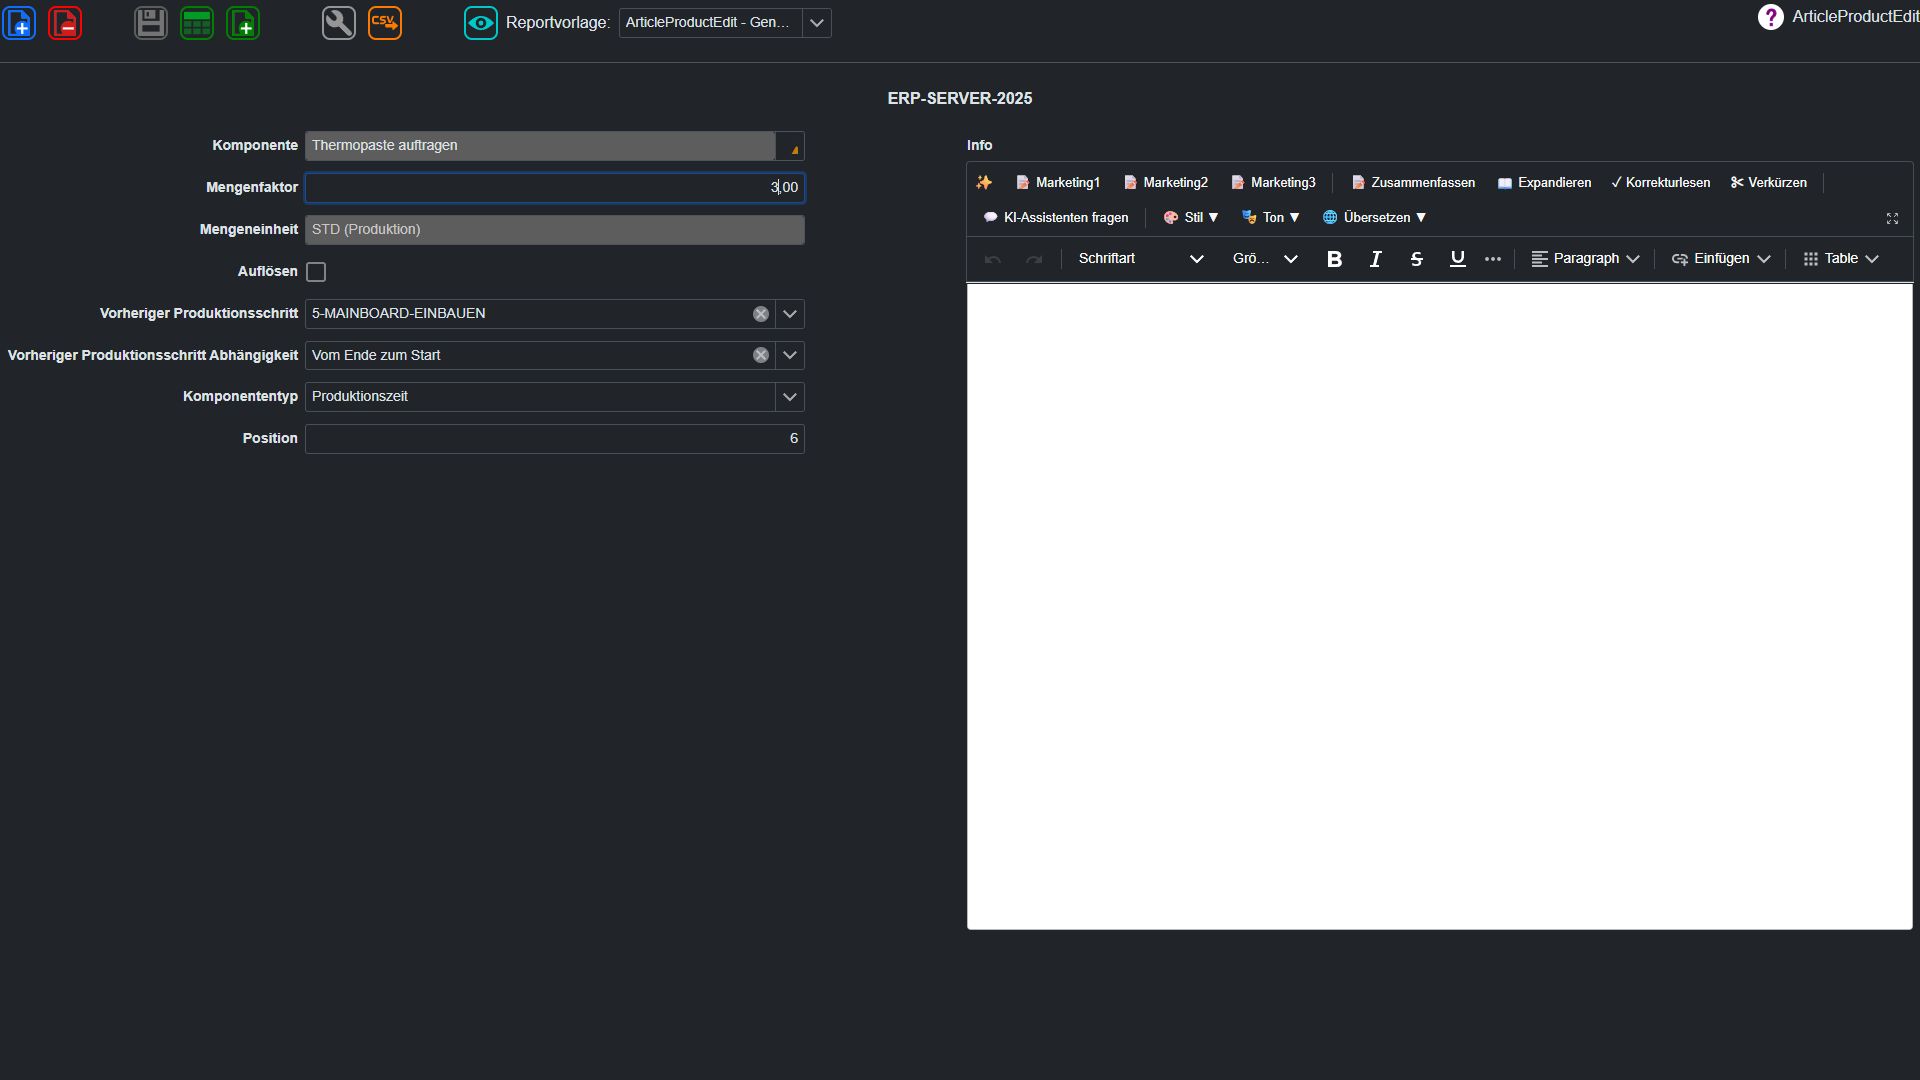Click inside the white Info text editor

[1439, 607]
